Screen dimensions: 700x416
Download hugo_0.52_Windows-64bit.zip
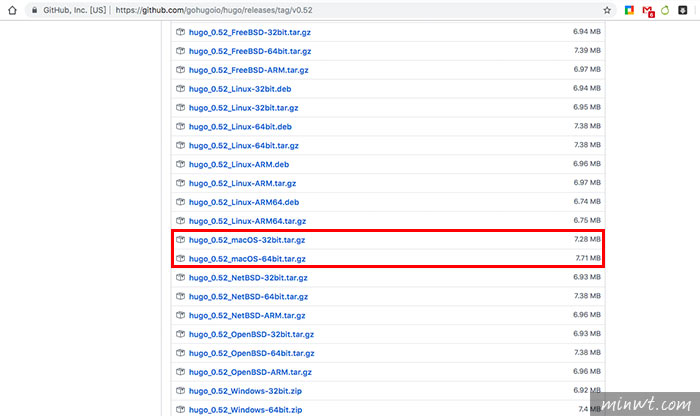[x=246, y=410]
